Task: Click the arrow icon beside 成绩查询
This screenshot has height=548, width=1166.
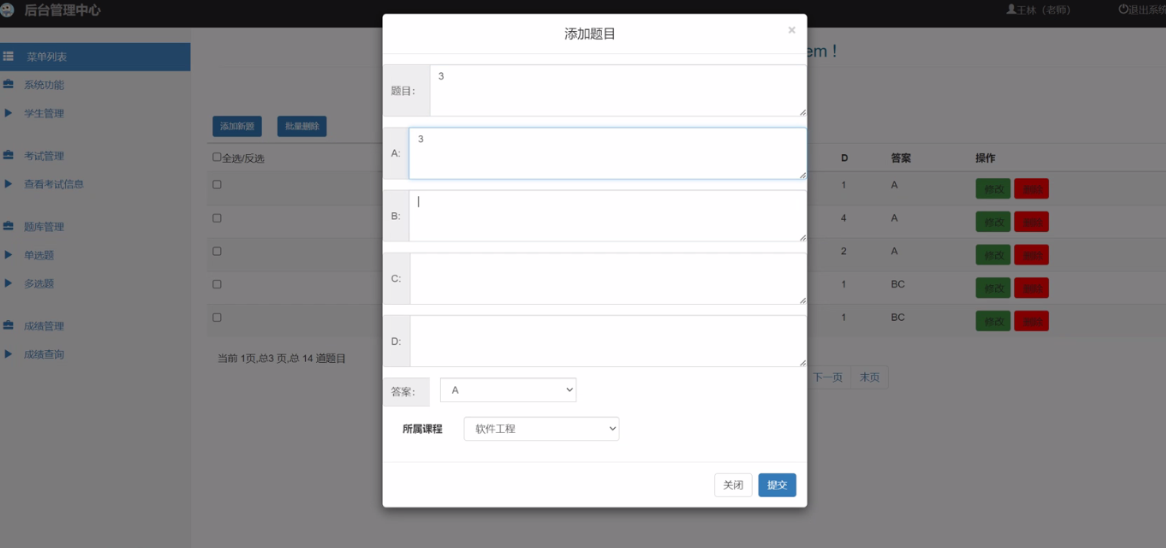Action: click(x=8, y=353)
